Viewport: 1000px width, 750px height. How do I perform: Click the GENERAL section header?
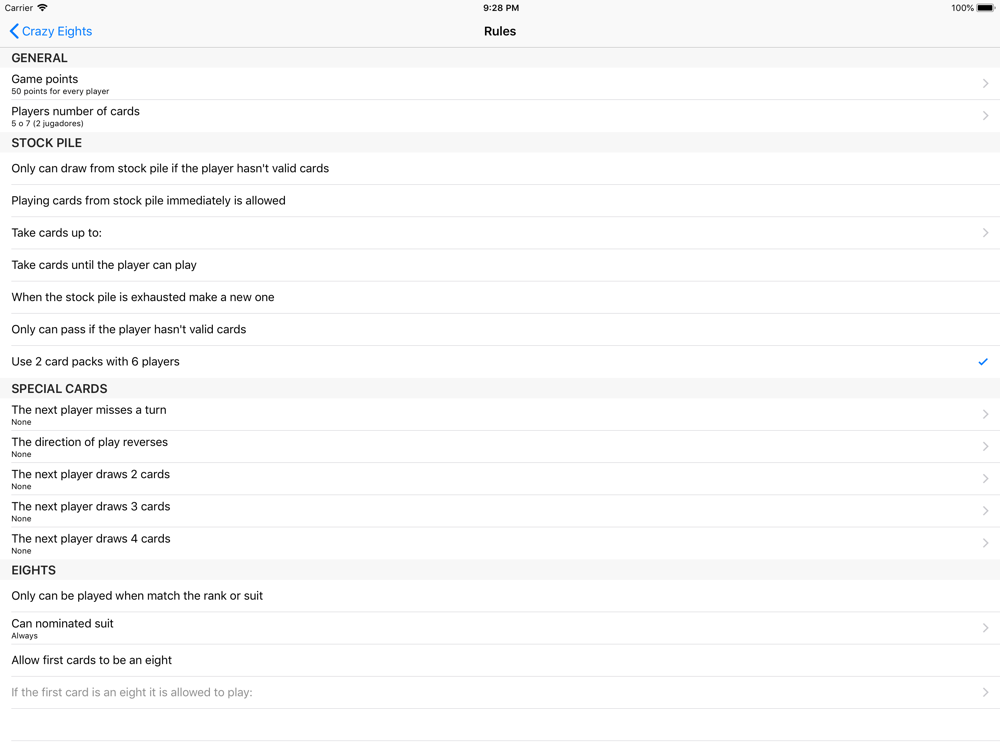point(39,58)
